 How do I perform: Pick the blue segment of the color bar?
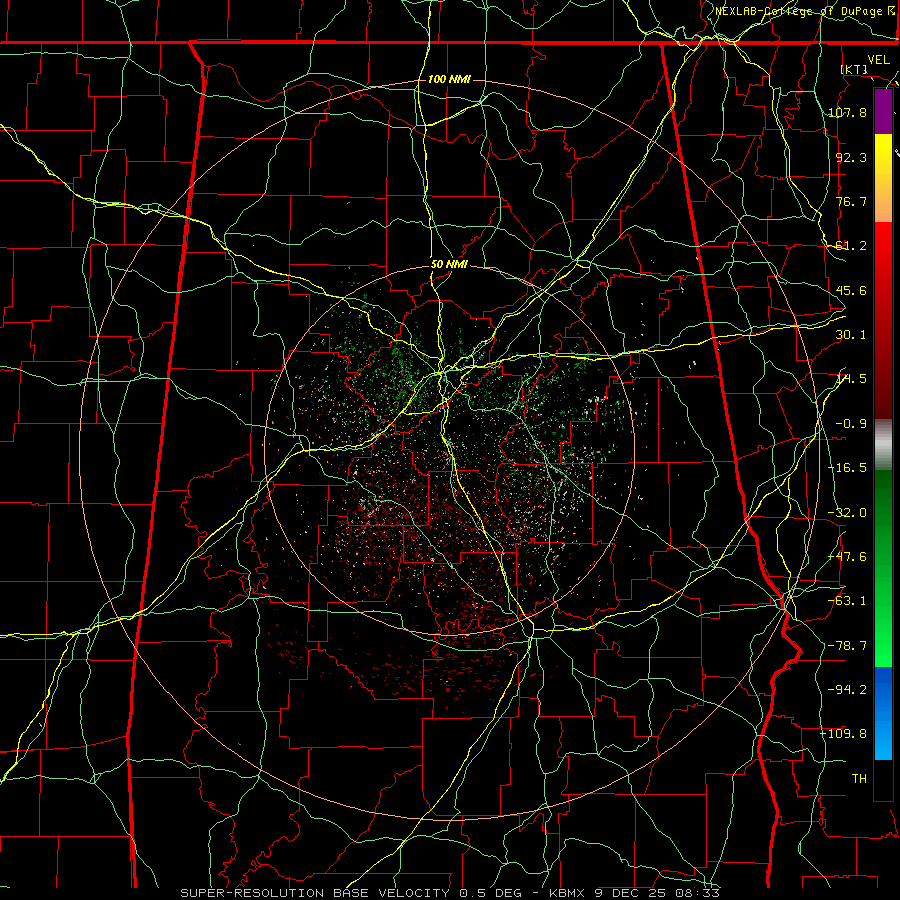[x=883, y=713]
